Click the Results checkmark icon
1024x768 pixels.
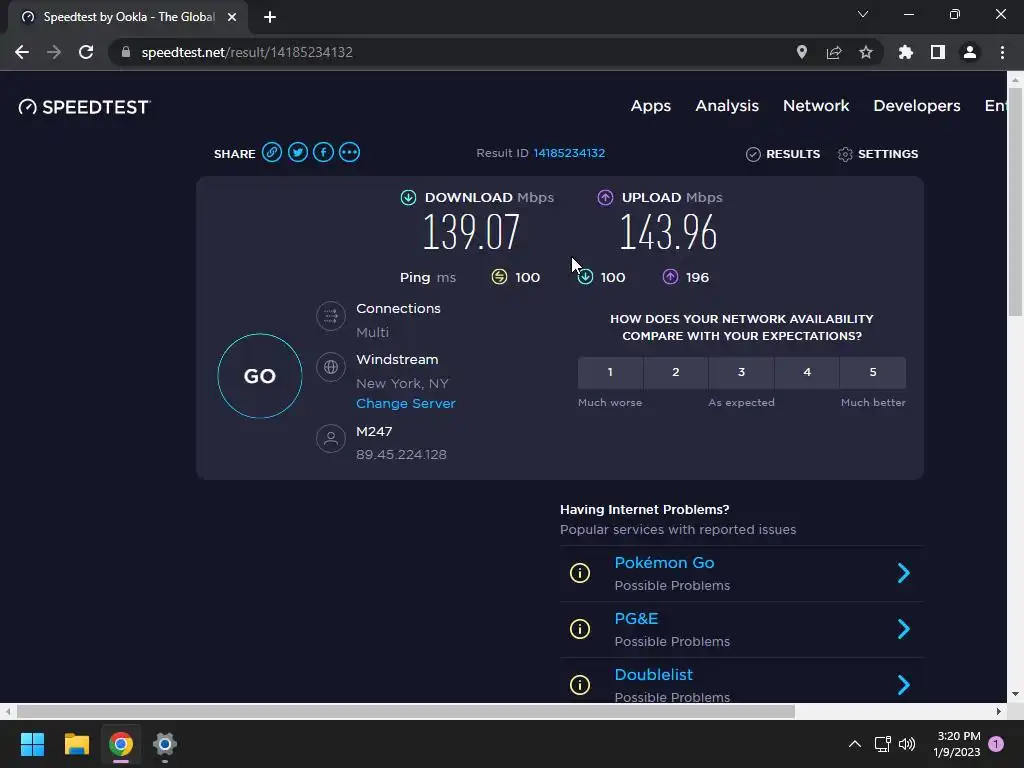pyautogui.click(x=753, y=154)
